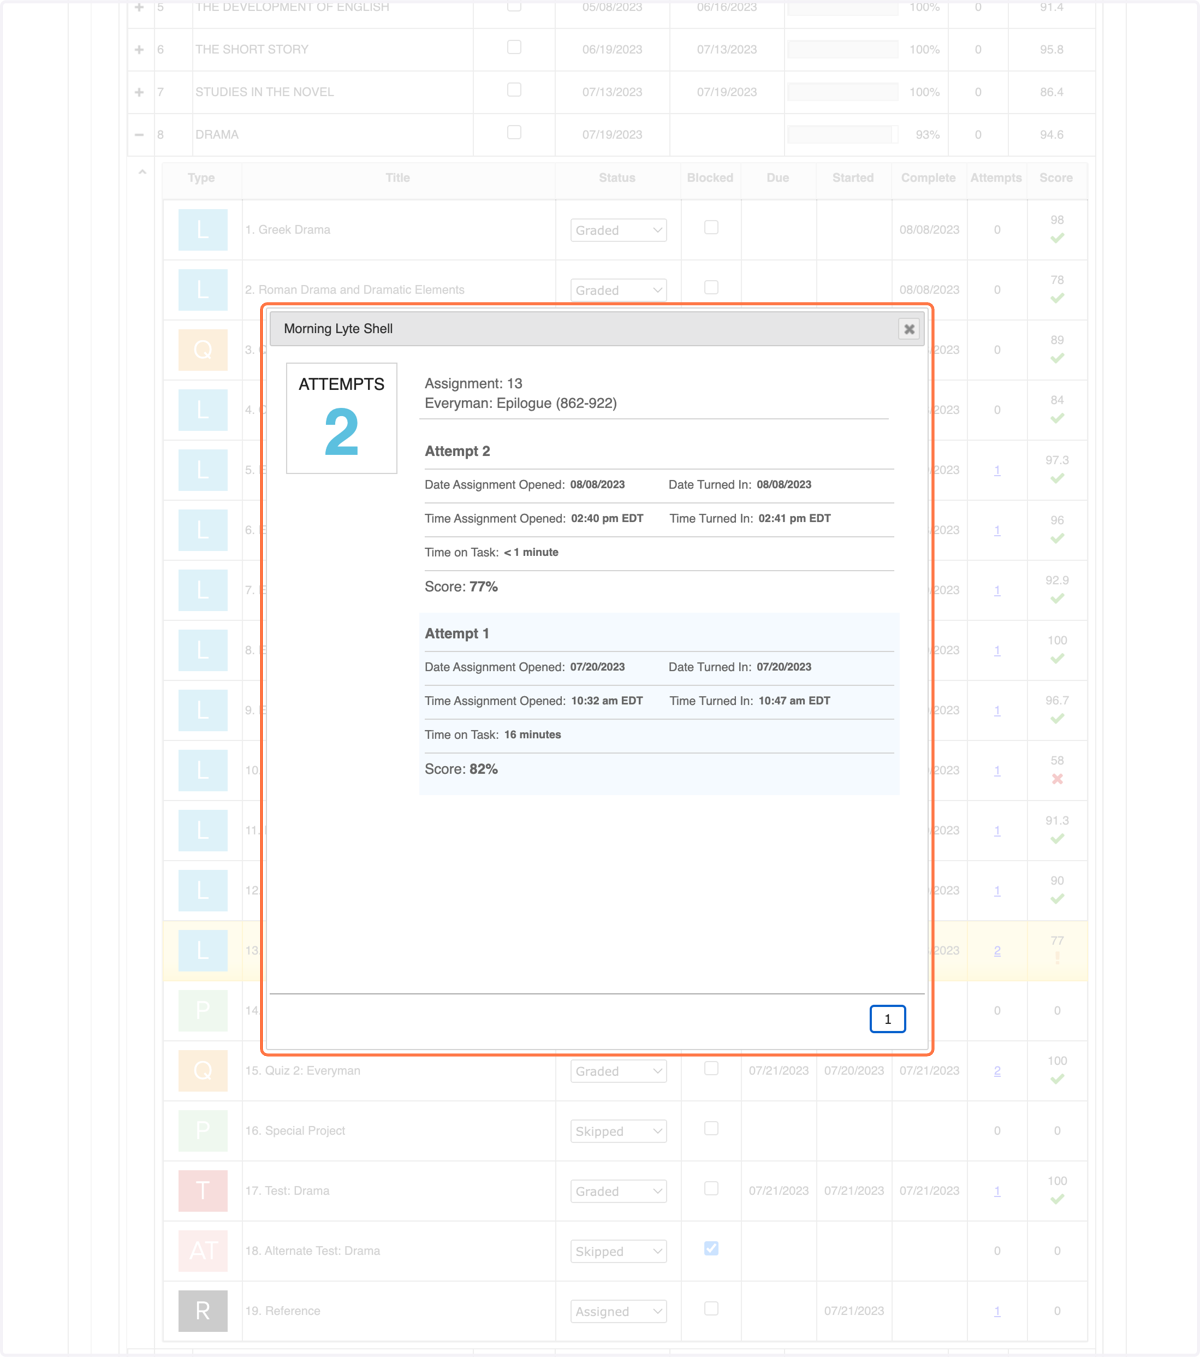Click the Quiz icon in row 3
Image resolution: width=1200 pixels, height=1357 pixels.
click(203, 350)
